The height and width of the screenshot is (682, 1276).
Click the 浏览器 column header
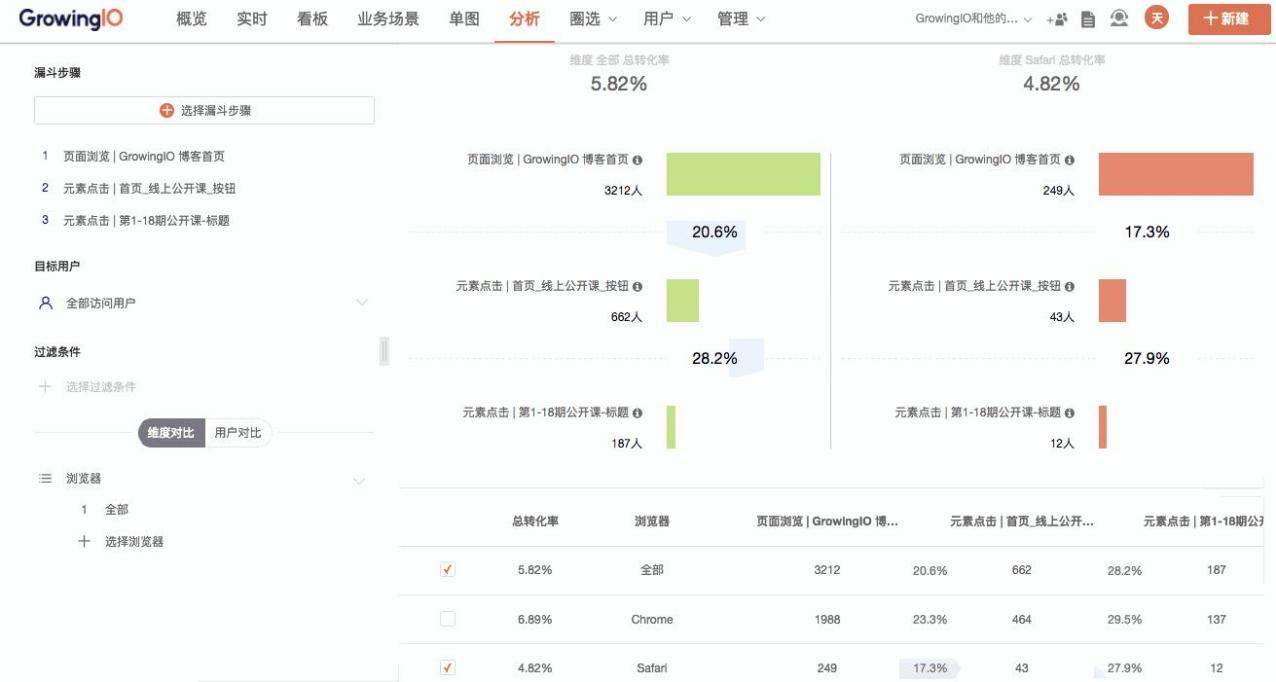click(652, 521)
